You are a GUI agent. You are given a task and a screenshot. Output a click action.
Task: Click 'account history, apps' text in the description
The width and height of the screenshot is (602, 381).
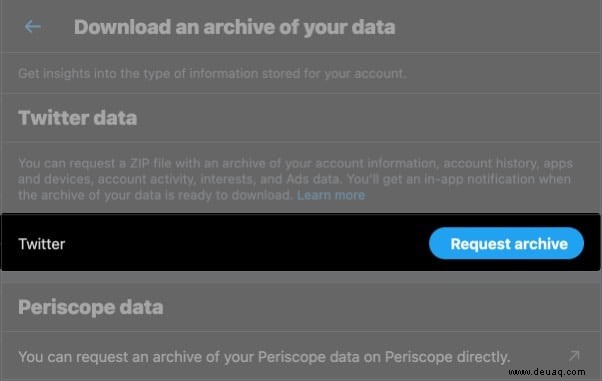click(x=508, y=163)
